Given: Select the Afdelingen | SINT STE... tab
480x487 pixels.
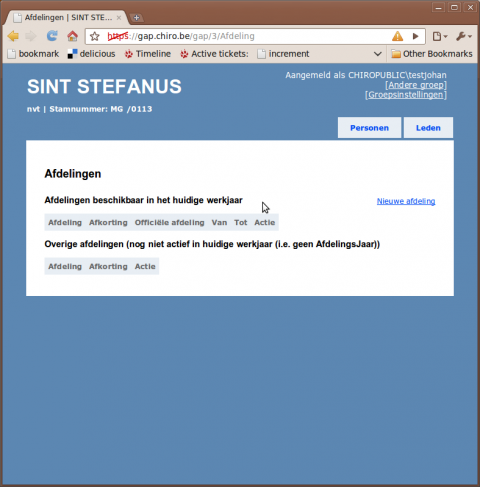Looking at the screenshot, I should click(67, 18).
